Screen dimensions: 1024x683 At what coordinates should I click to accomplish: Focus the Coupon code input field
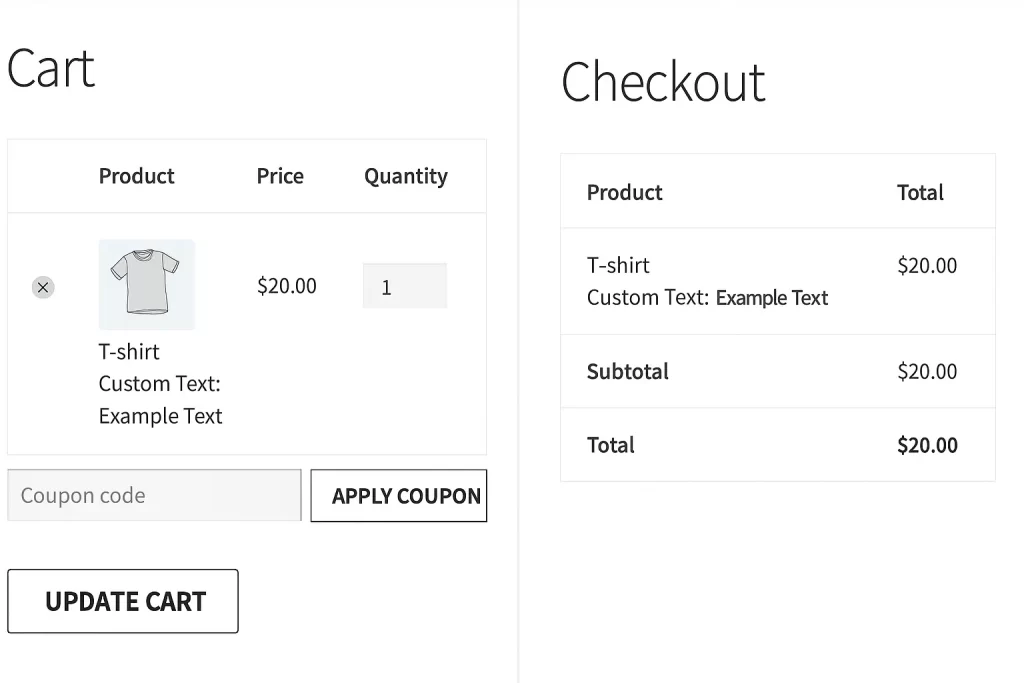154,496
